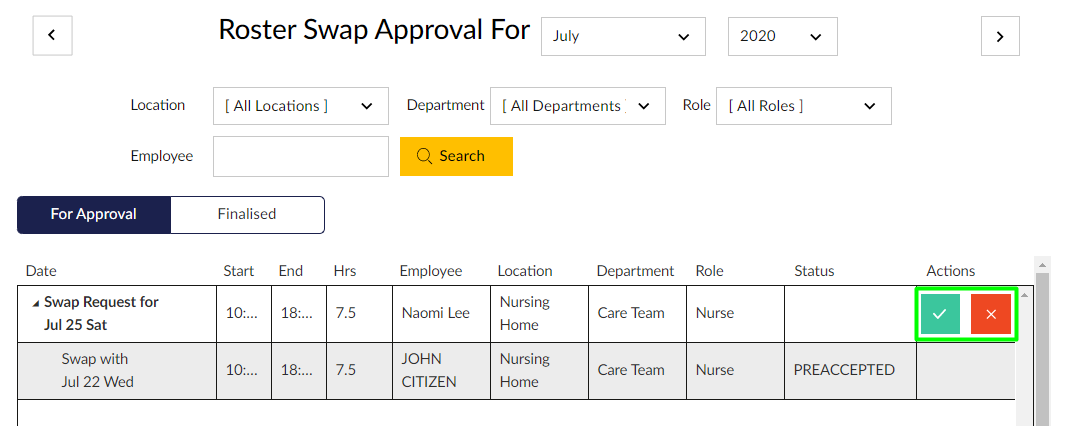1069x426 pixels.
Task: Click 7.5 hours in JOHN CITIZEN row
Action: pos(359,371)
